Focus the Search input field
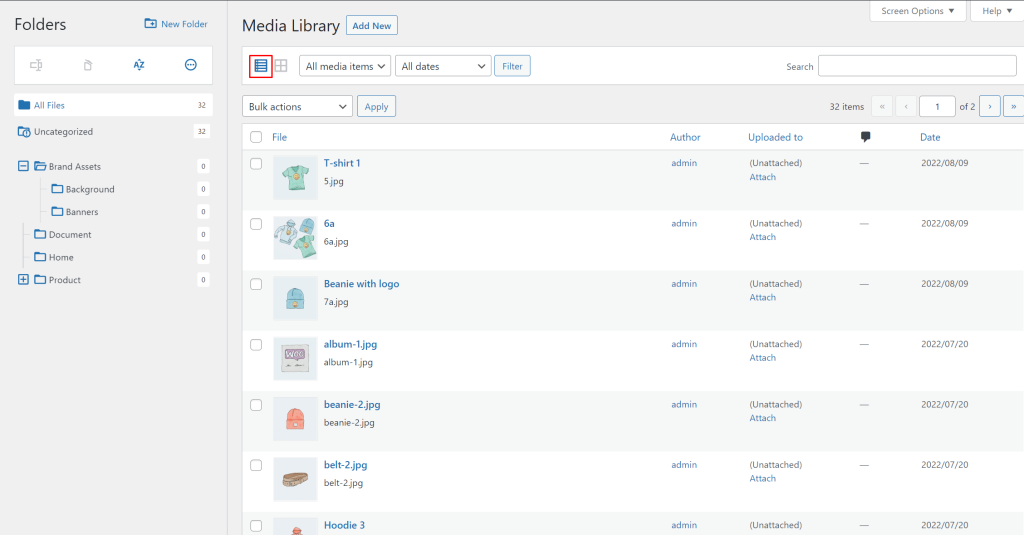1024x535 pixels. pyautogui.click(x=917, y=66)
